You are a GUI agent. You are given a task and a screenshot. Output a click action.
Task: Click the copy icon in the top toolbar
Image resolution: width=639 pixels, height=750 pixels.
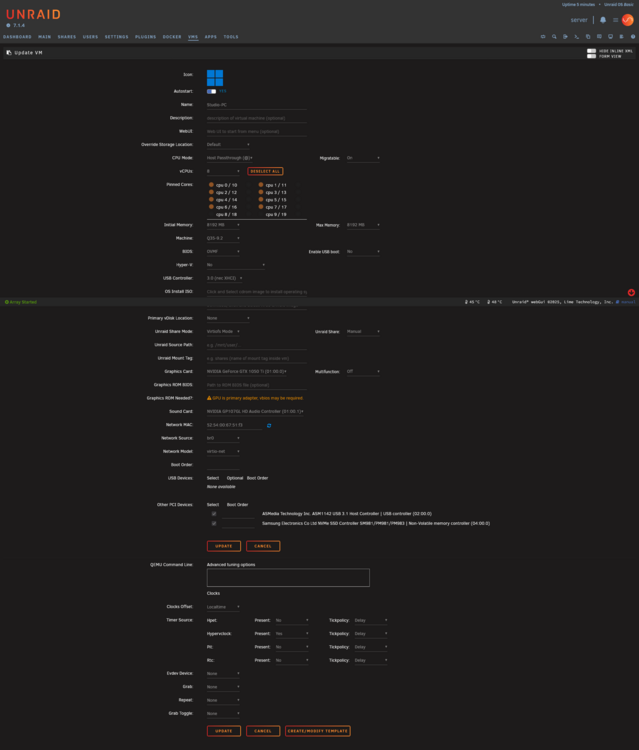click(x=588, y=37)
